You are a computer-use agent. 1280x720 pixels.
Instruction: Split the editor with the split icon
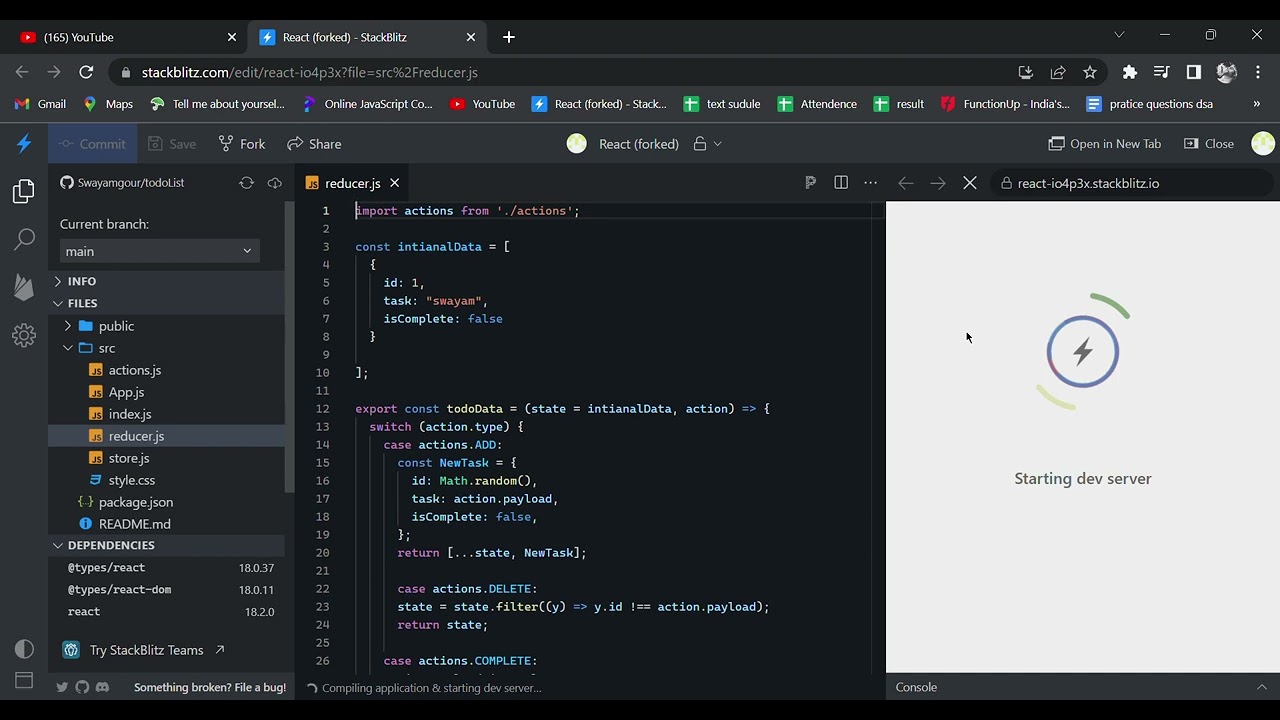click(x=841, y=183)
